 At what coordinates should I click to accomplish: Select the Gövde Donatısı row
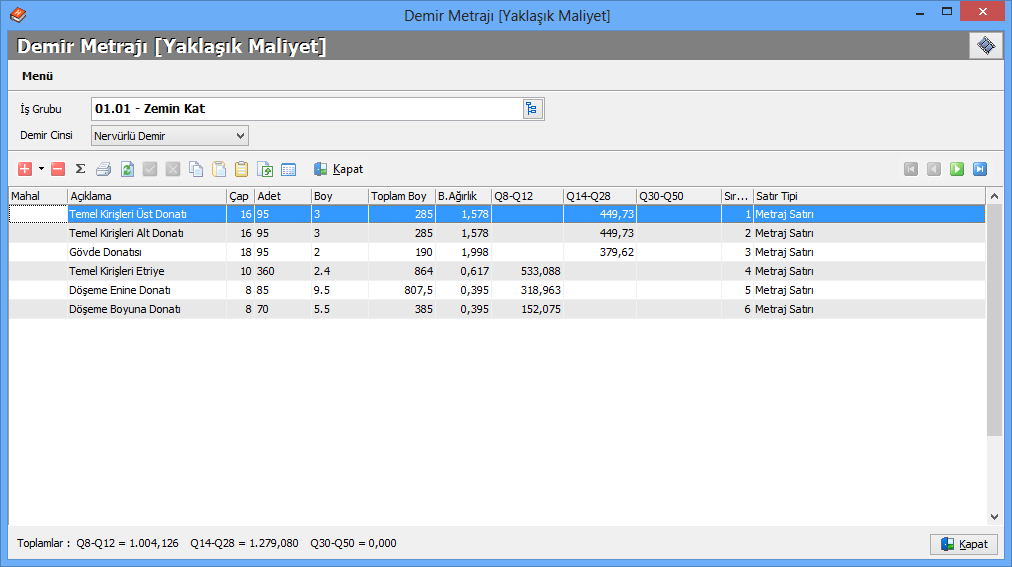106,252
